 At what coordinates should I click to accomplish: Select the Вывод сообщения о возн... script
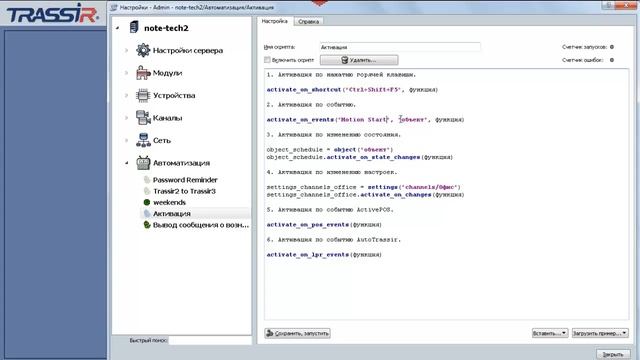pyautogui.click(x=201, y=224)
